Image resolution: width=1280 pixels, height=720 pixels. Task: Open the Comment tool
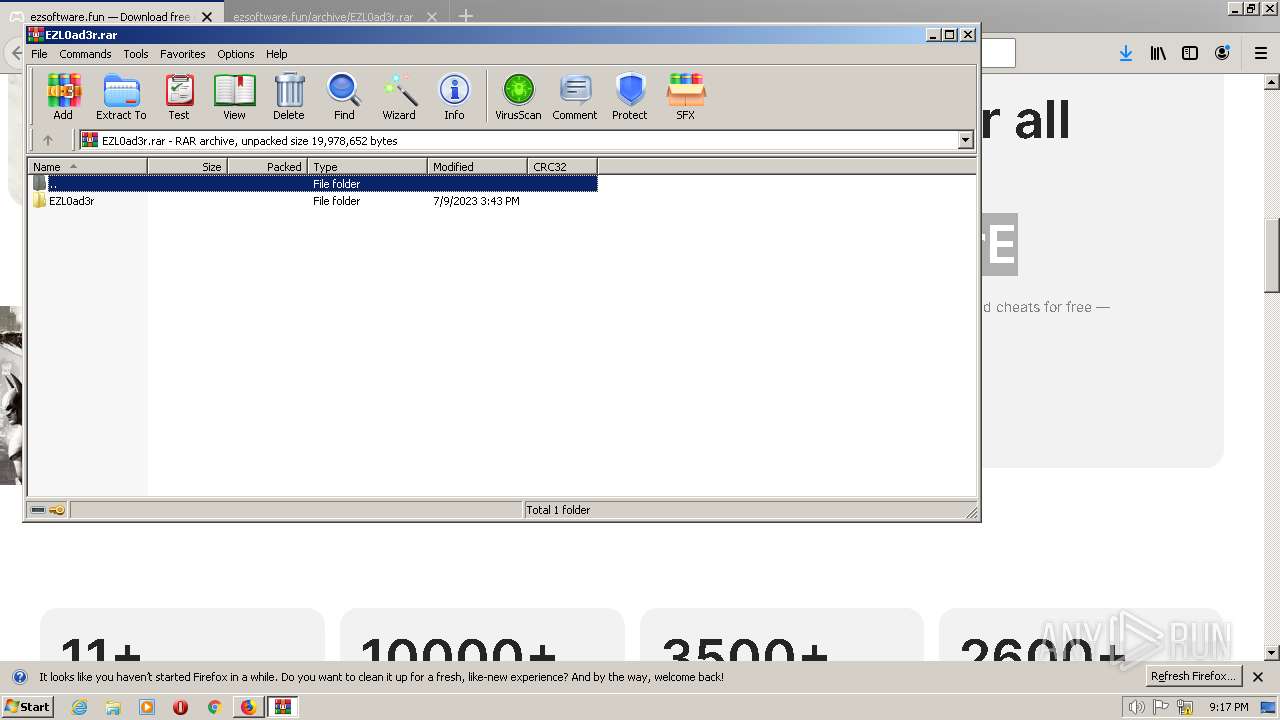pyautogui.click(x=575, y=97)
